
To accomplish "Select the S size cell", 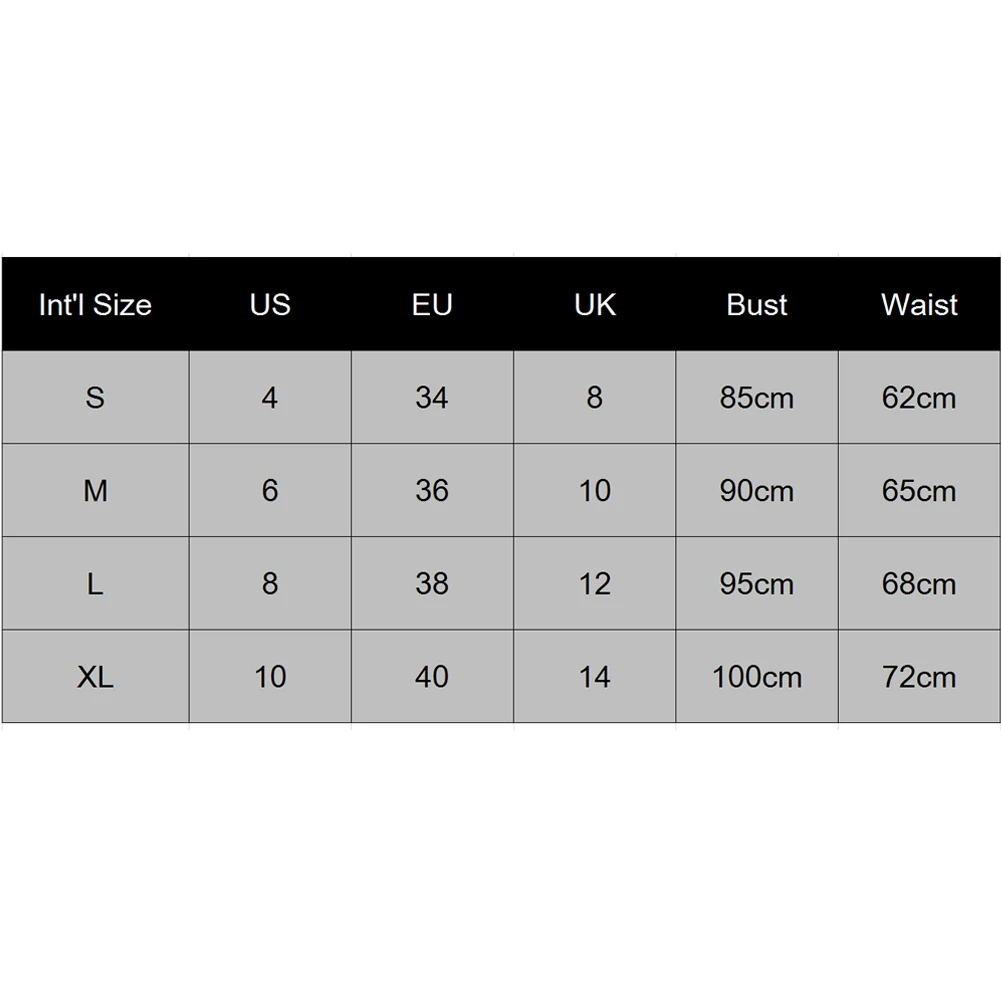I will pyautogui.click(x=95, y=398).
